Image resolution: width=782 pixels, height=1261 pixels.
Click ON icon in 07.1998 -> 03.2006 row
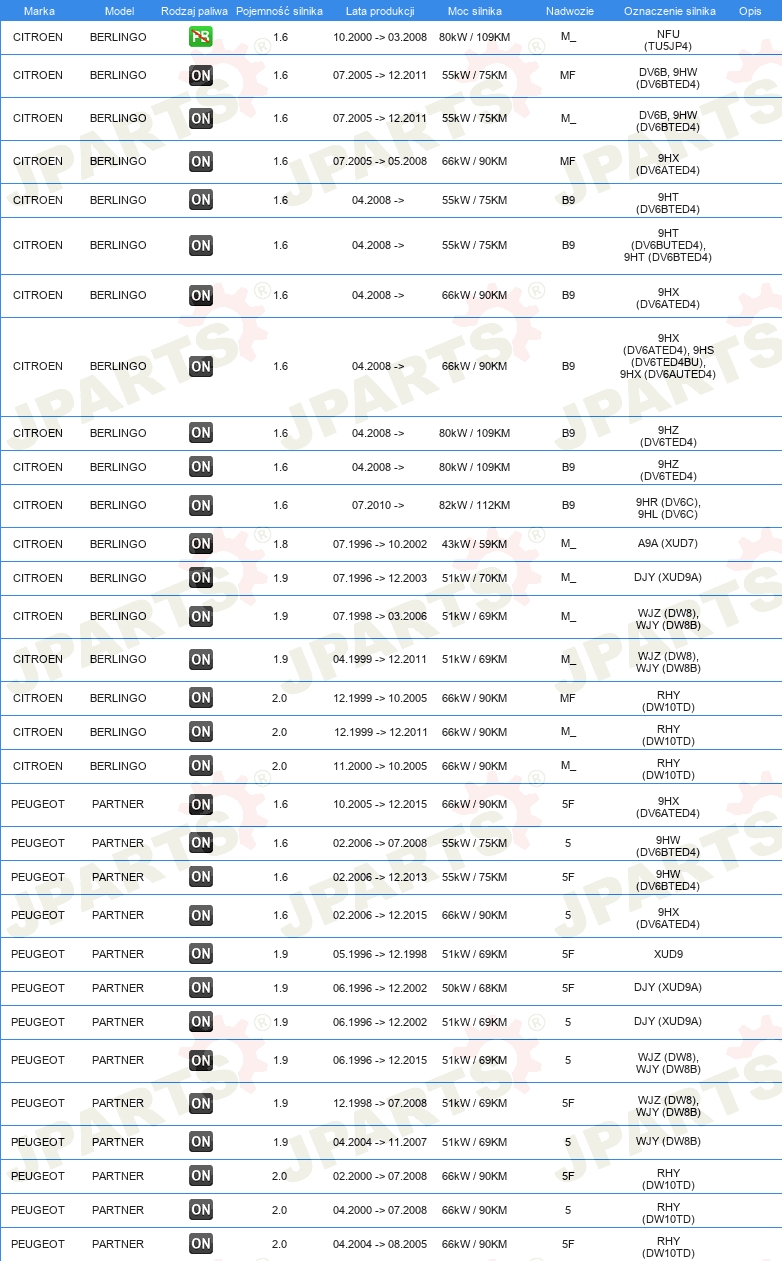pos(201,616)
